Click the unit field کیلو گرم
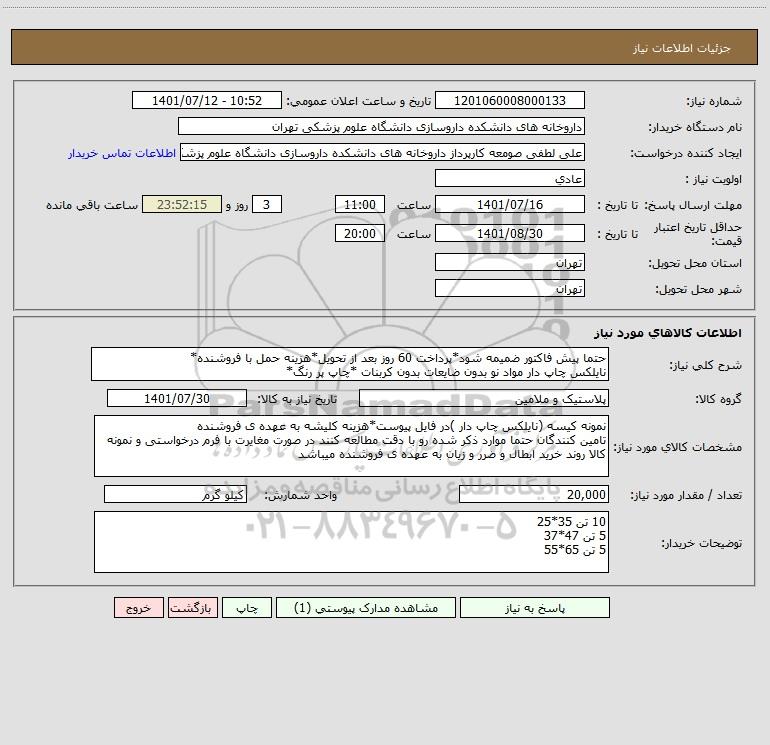The width and height of the screenshot is (770, 745). (x=175, y=495)
